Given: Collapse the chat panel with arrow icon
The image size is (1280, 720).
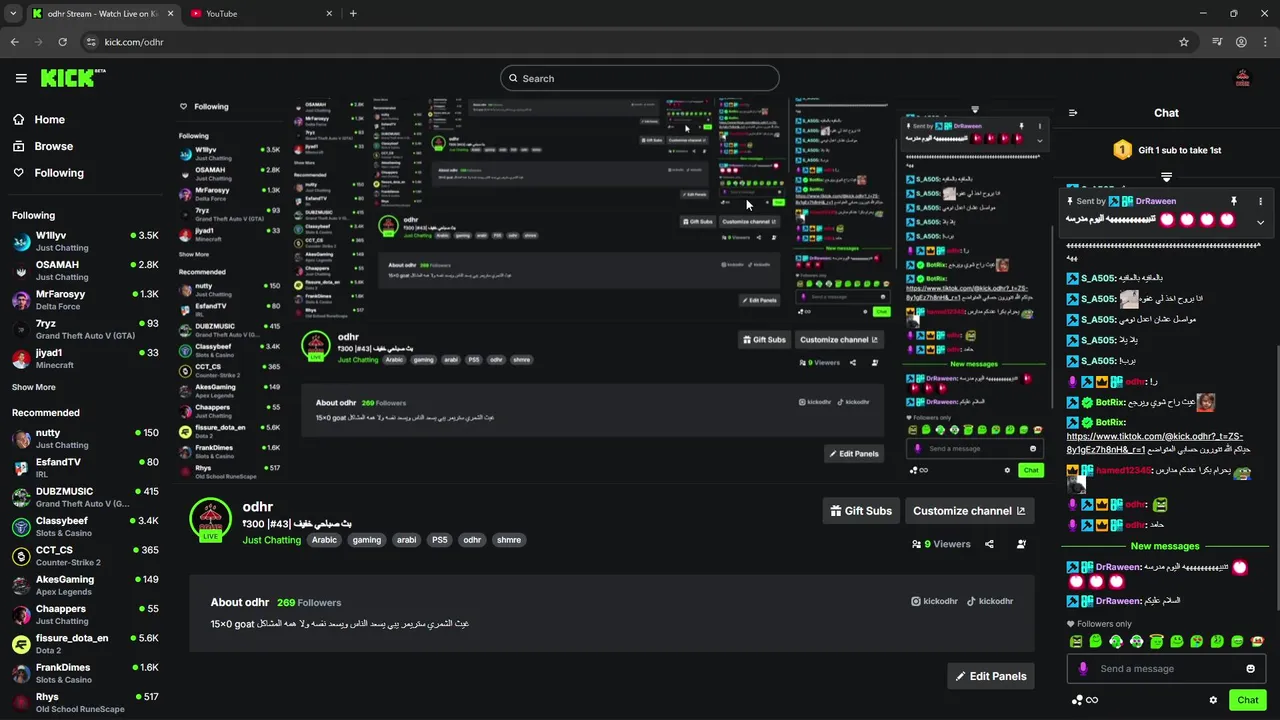Looking at the screenshot, I should (1073, 113).
